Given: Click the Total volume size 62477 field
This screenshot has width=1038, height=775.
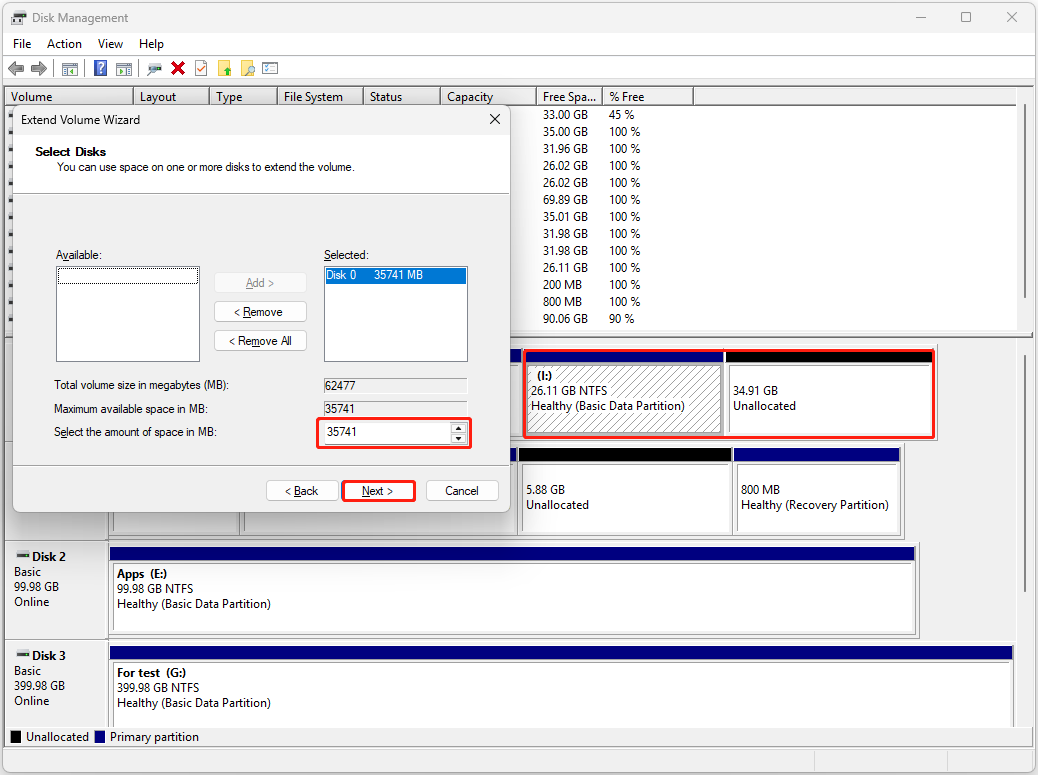Looking at the screenshot, I should coord(395,385).
